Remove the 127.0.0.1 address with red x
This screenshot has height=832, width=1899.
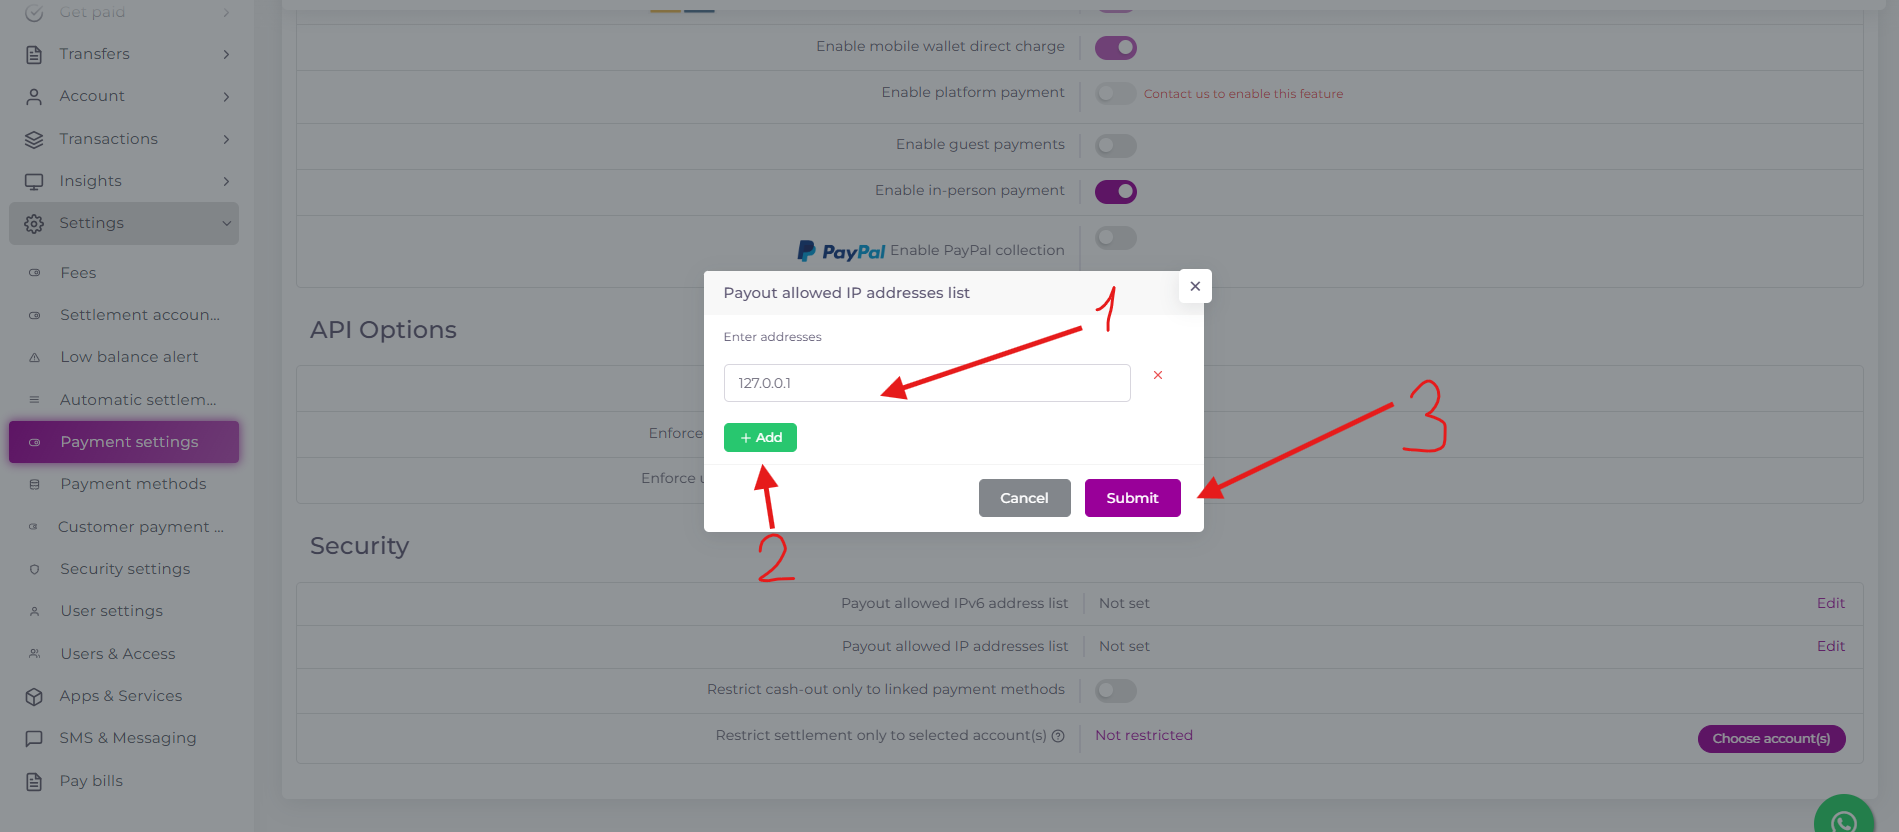pos(1158,375)
